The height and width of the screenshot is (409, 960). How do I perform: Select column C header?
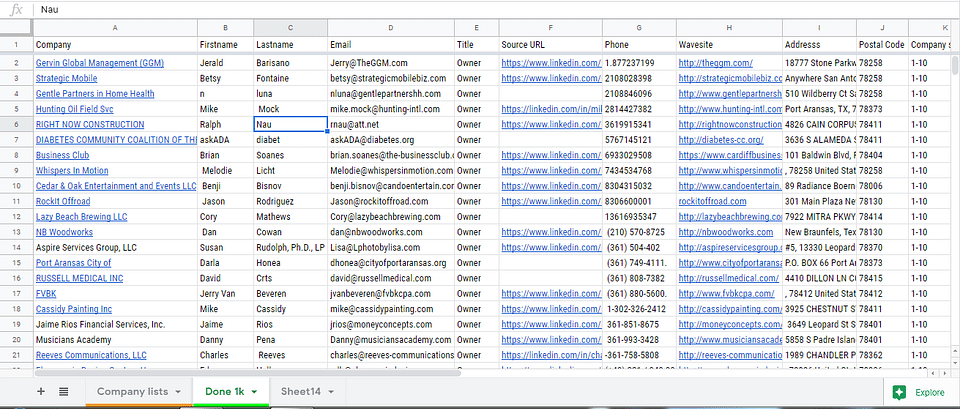click(290, 28)
